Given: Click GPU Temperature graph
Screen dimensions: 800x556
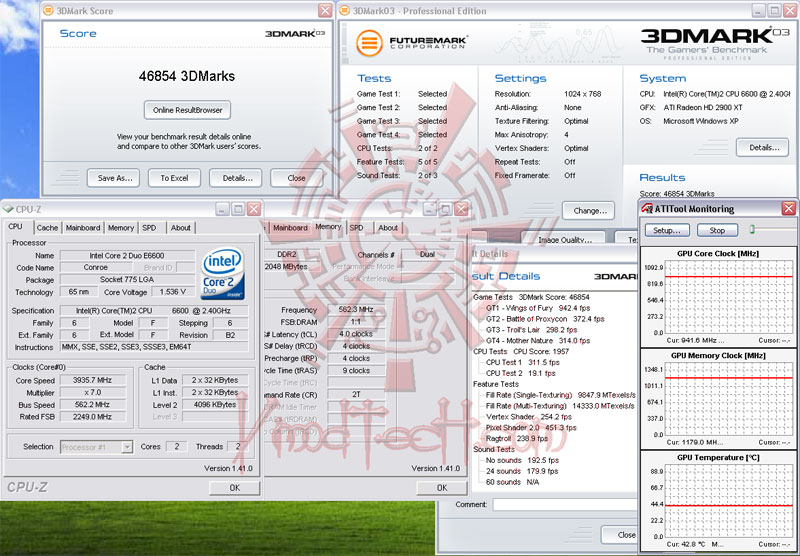Looking at the screenshot, I should pyautogui.click(x=729, y=501).
